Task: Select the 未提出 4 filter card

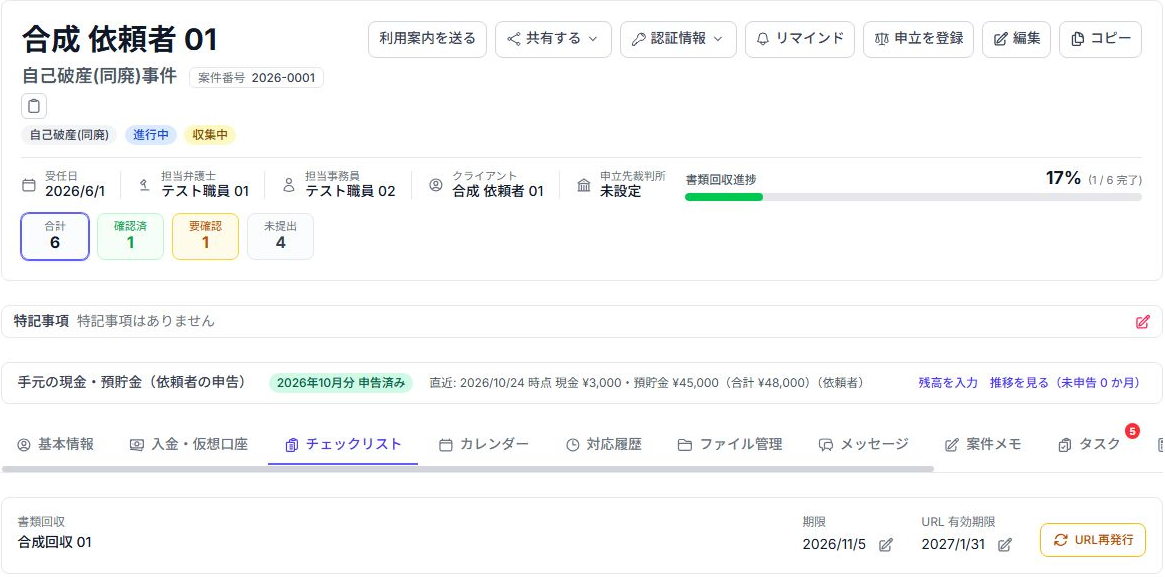Action: coord(280,236)
